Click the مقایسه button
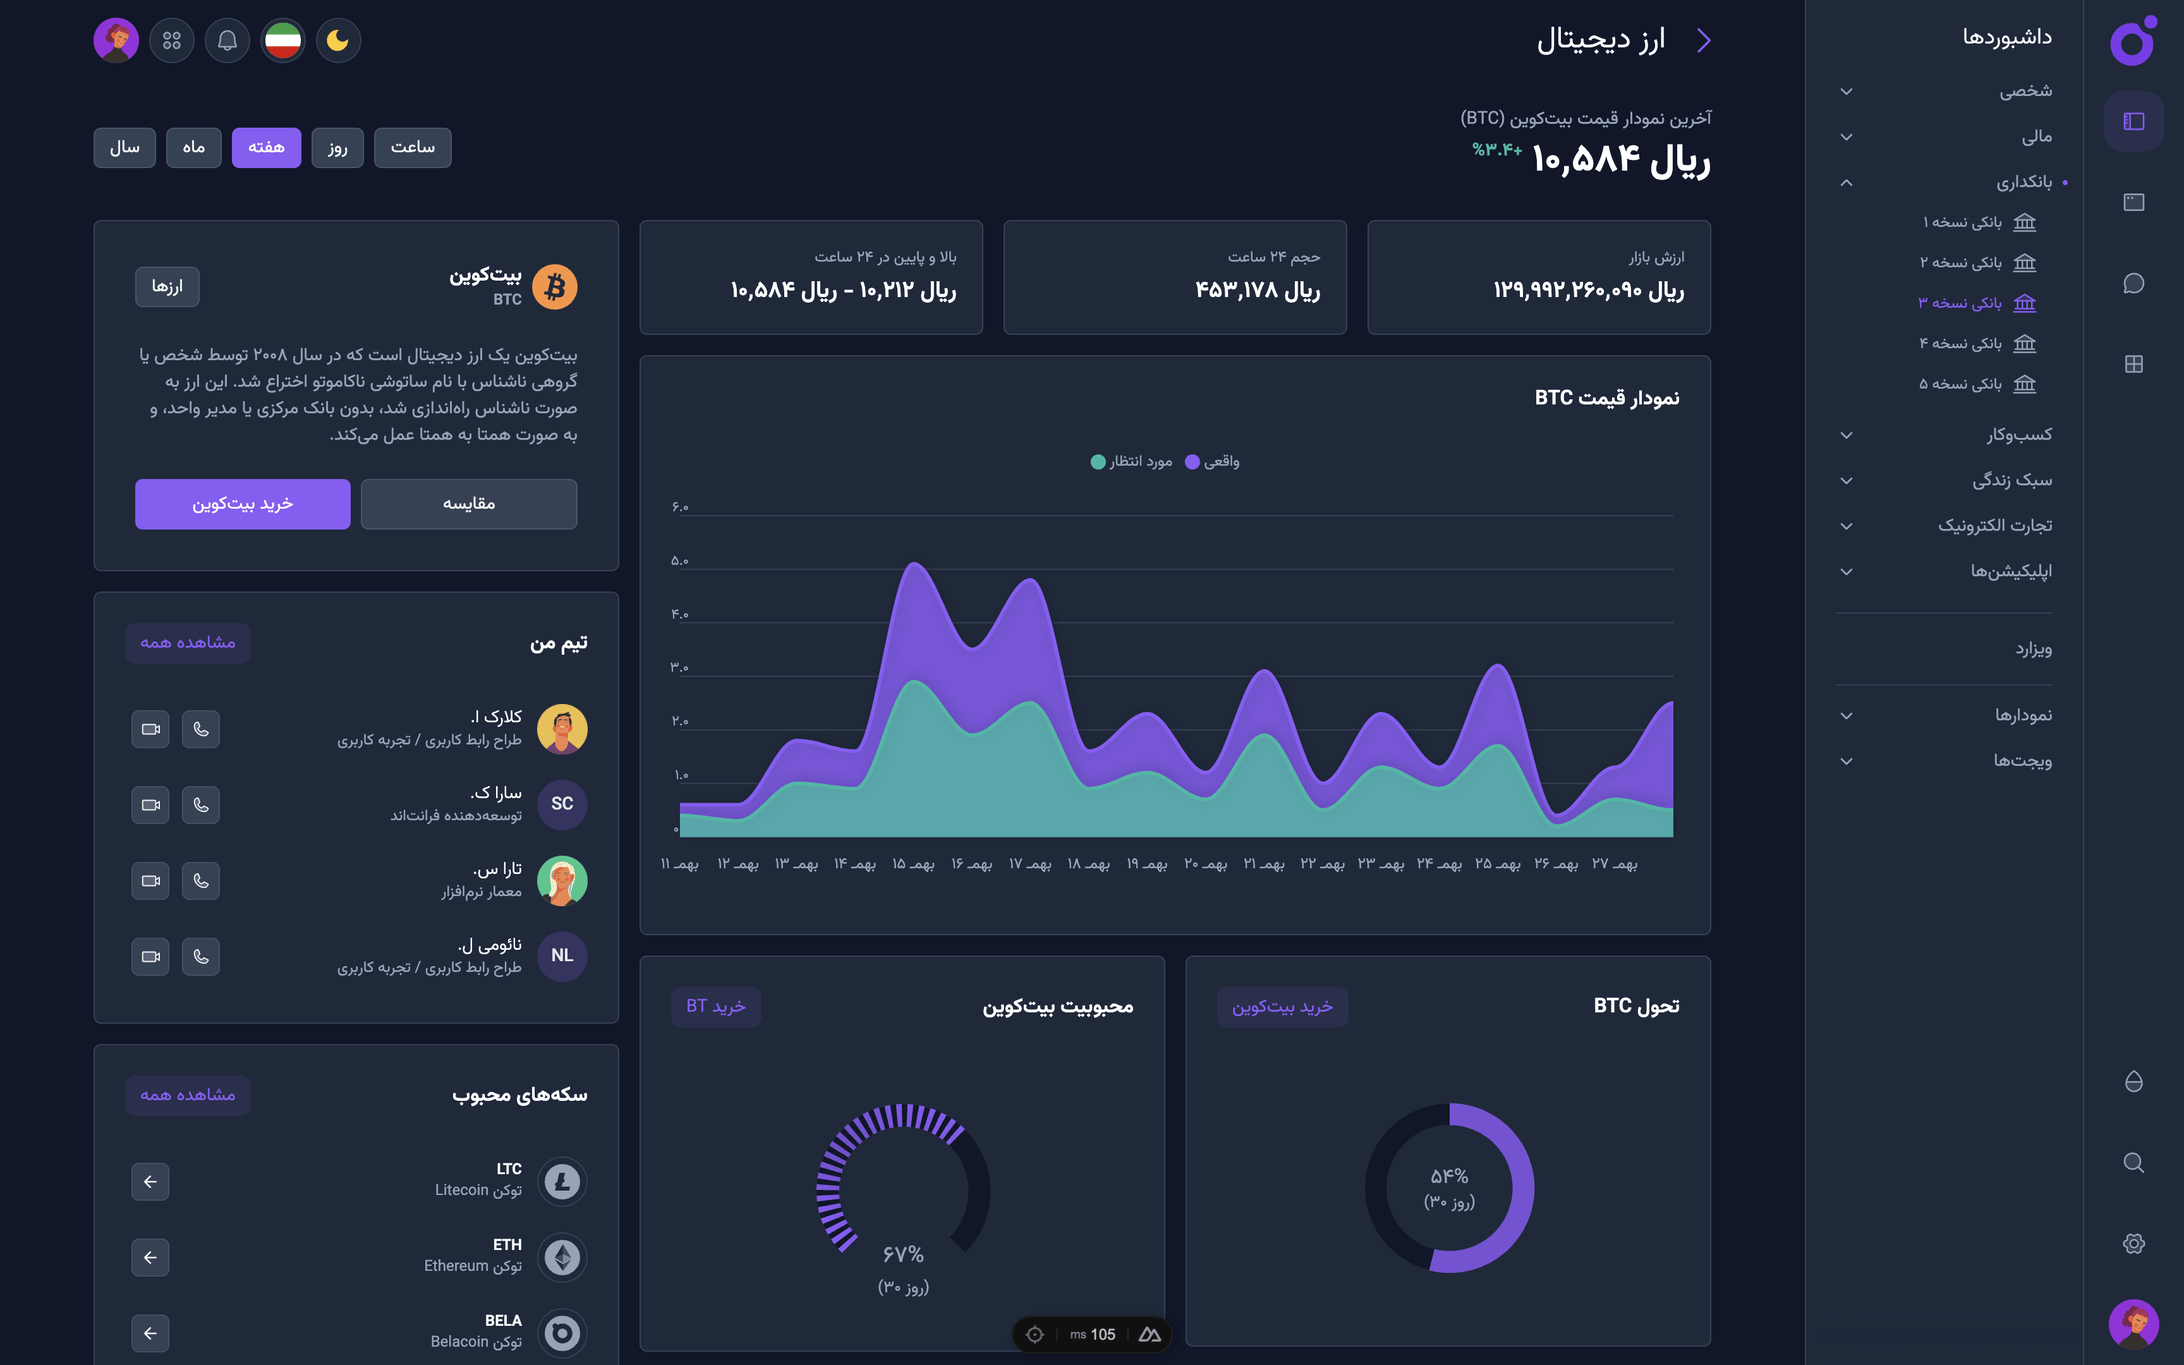2184x1365 pixels. [x=469, y=504]
